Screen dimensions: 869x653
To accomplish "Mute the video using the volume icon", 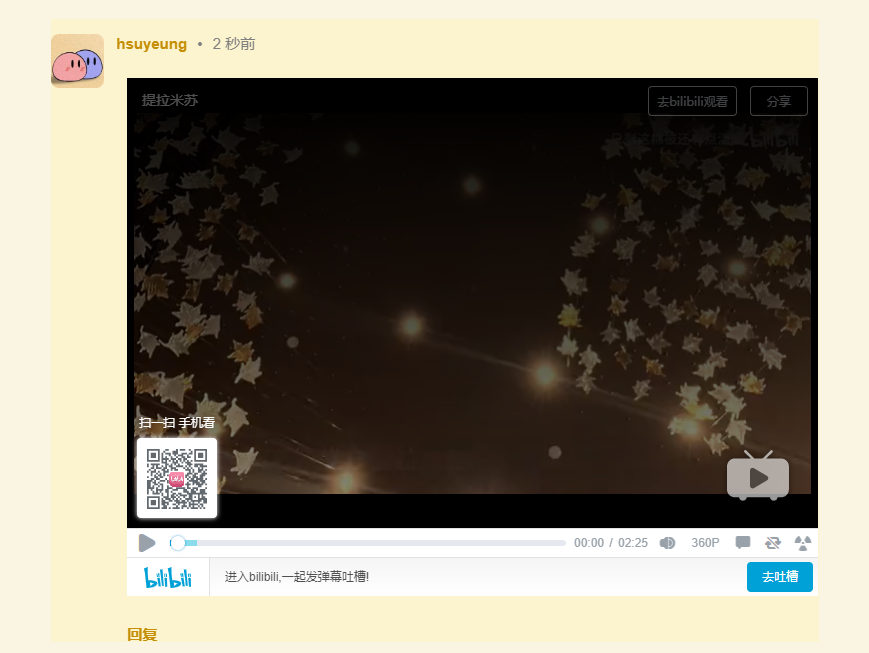I will [667, 543].
